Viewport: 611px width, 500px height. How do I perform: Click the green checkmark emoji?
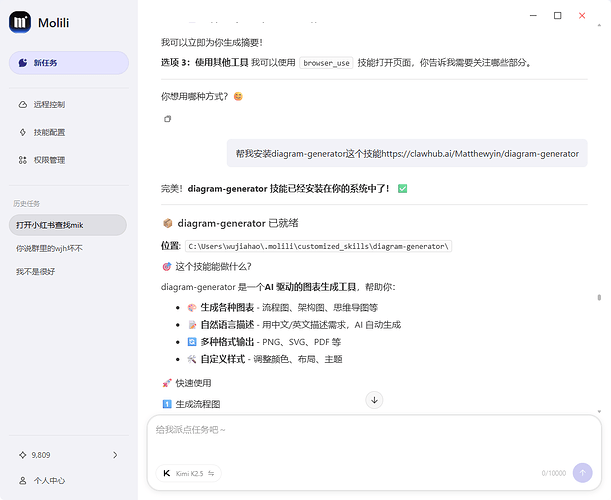click(403, 189)
